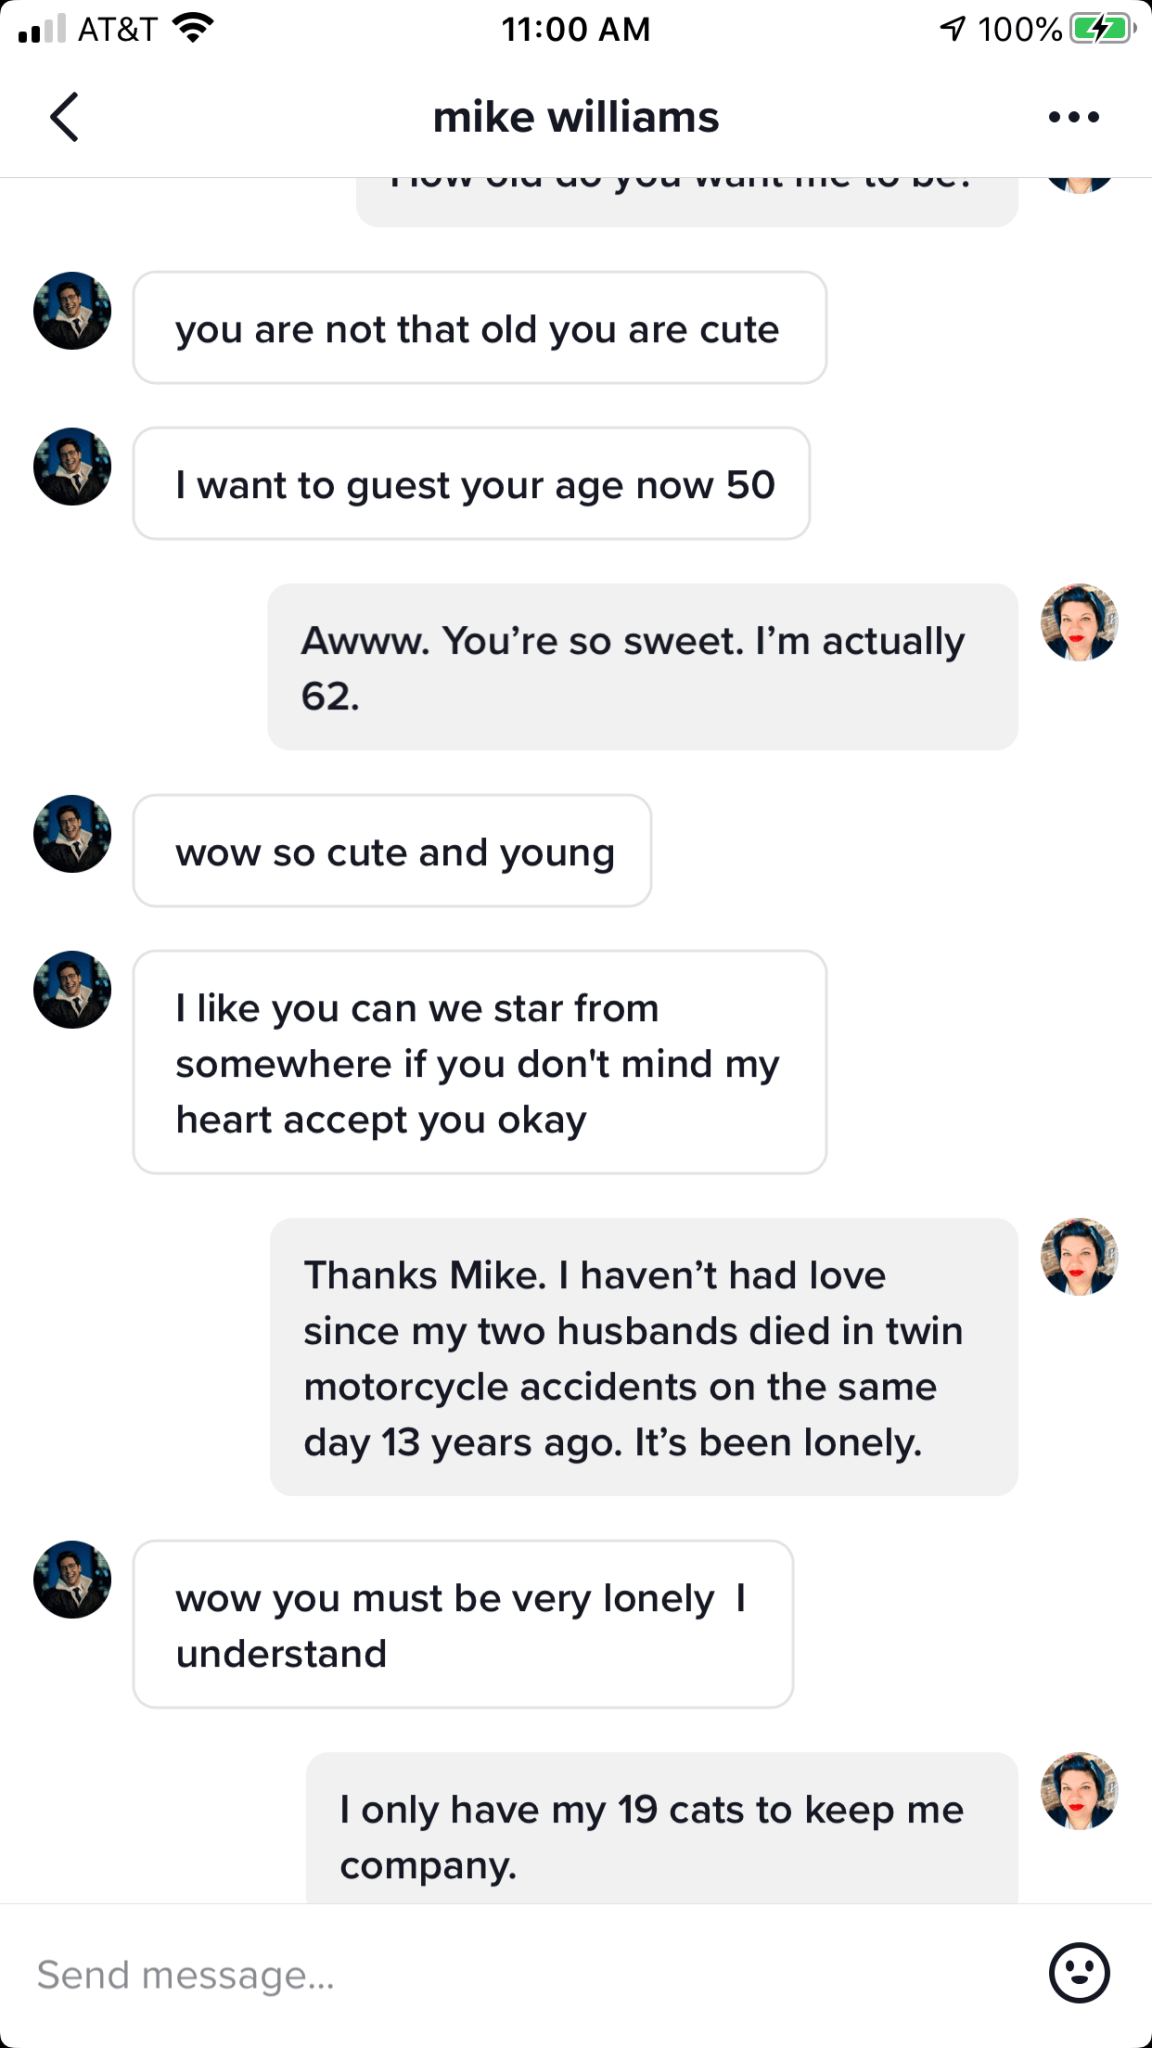
Task: Tap the Wi-Fi icon in status bar
Action: tap(193, 28)
